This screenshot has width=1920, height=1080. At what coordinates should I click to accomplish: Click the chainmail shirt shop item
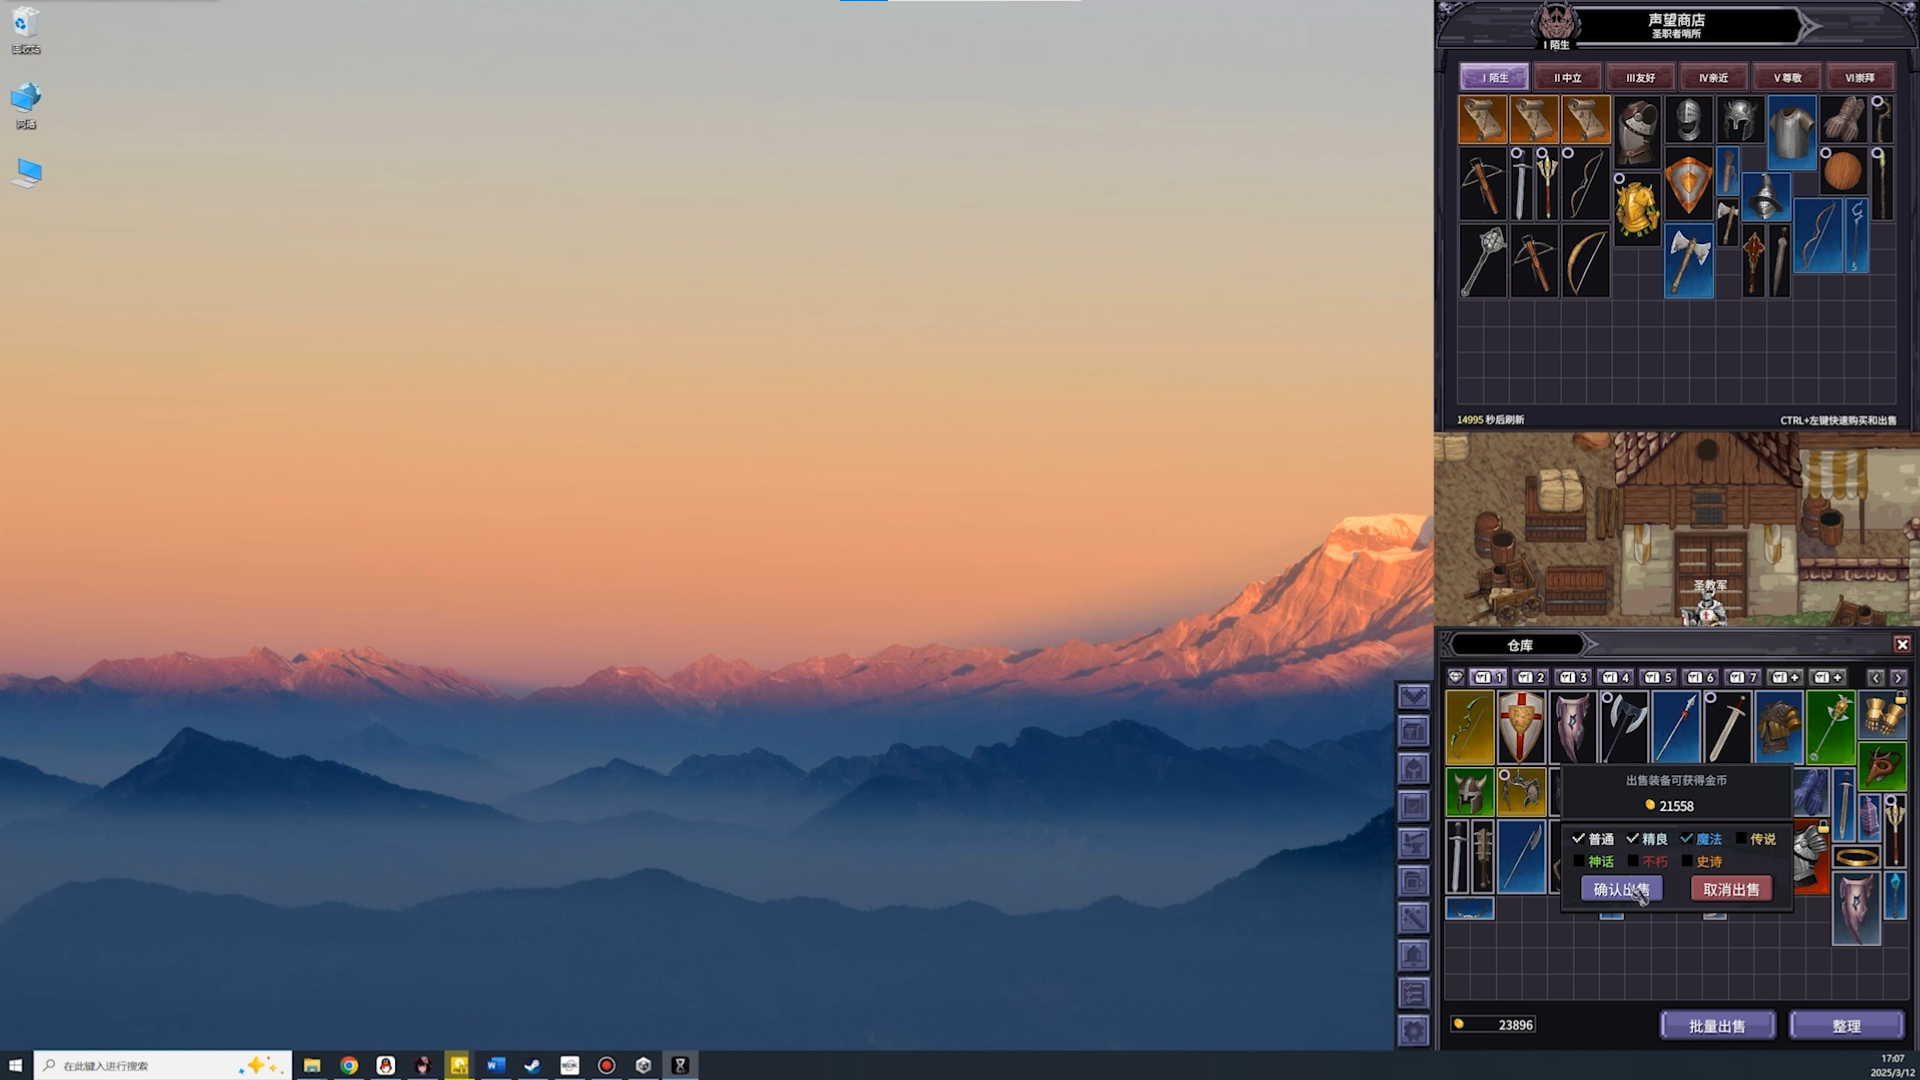pos(1791,132)
